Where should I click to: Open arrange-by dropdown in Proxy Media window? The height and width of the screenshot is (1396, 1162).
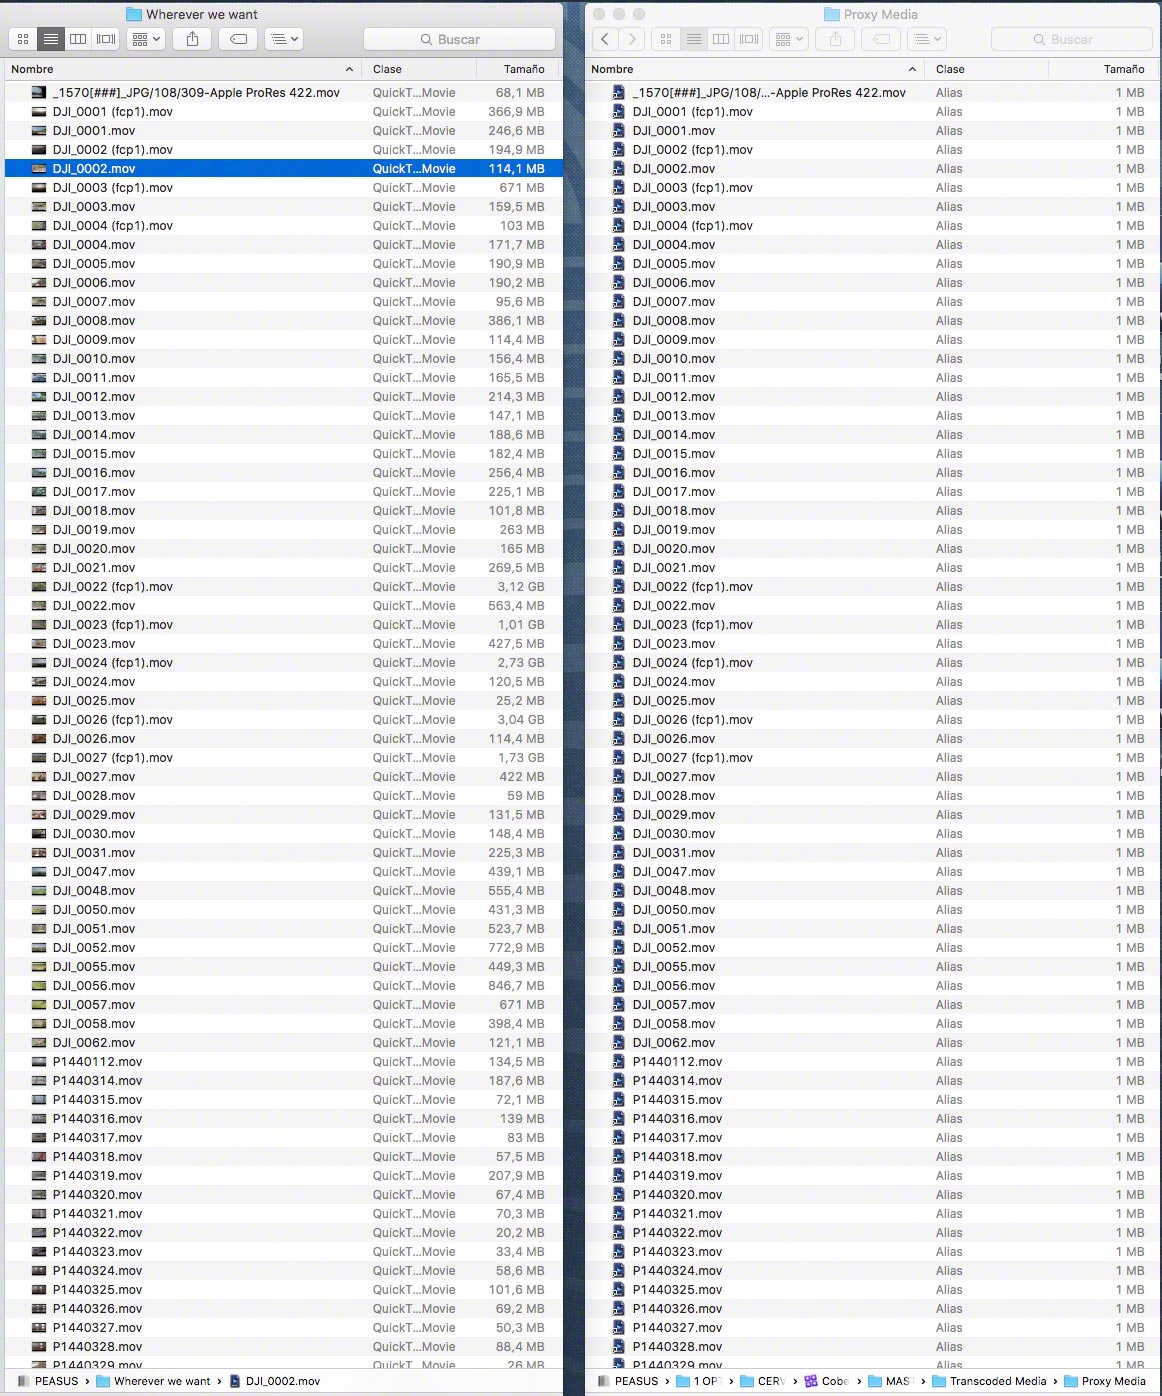click(x=789, y=39)
